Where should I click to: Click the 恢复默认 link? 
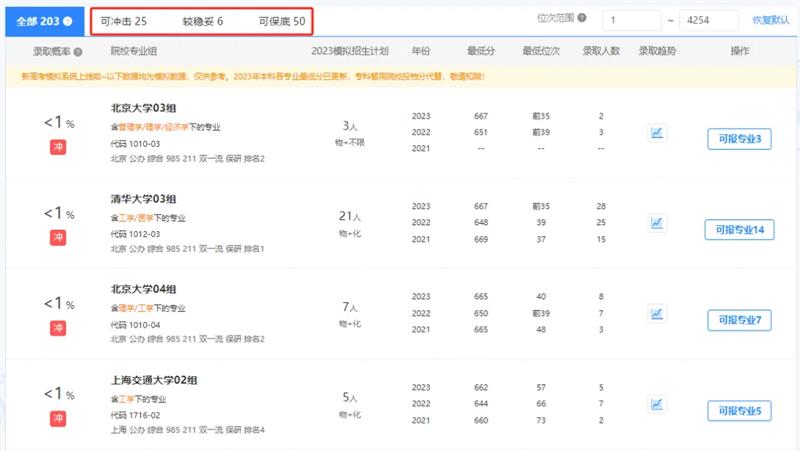pyautogui.click(x=770, y=20)
